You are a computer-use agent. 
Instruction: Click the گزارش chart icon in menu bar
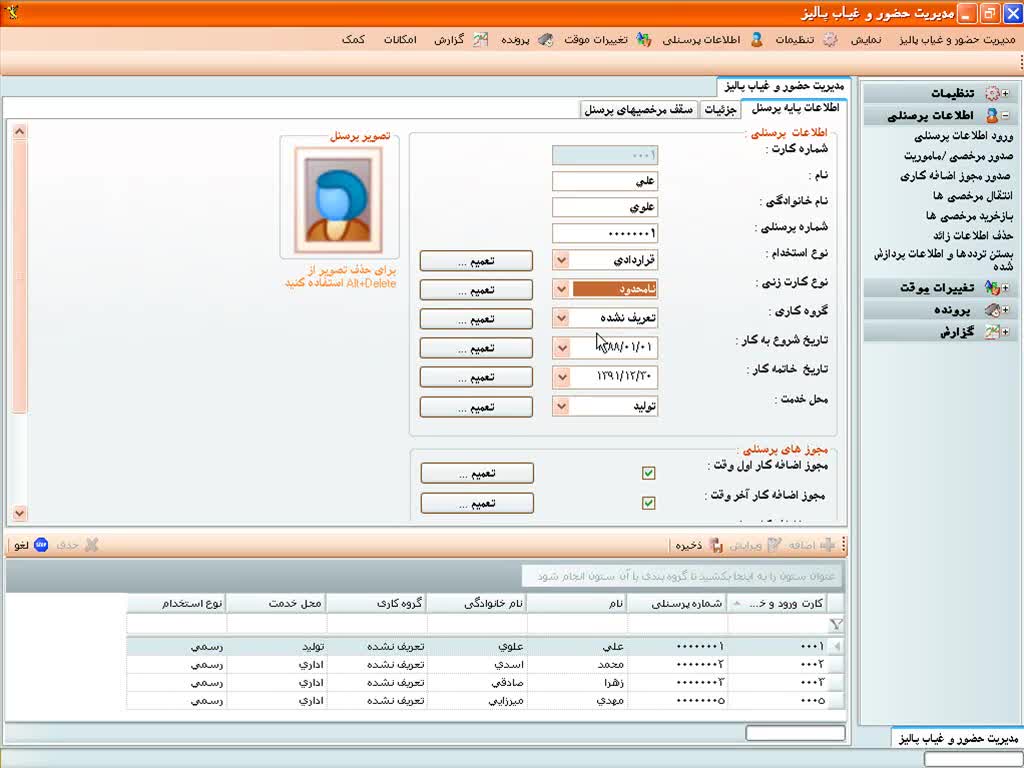[x=480, y=40]
